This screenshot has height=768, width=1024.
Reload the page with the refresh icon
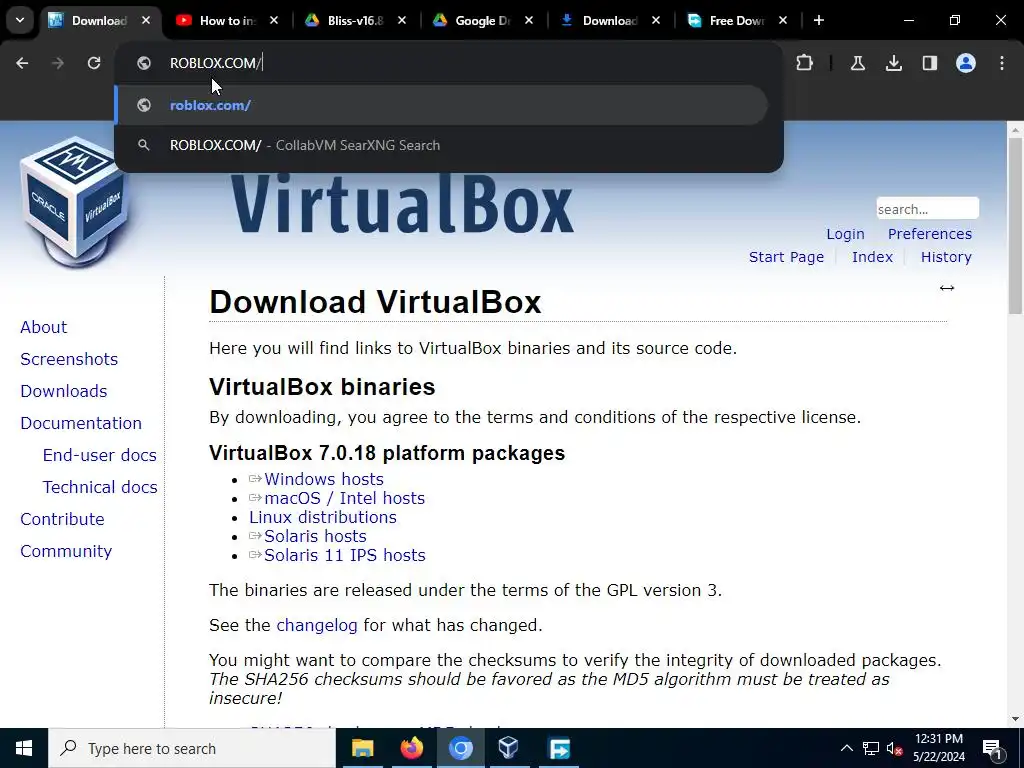point(94,63)
